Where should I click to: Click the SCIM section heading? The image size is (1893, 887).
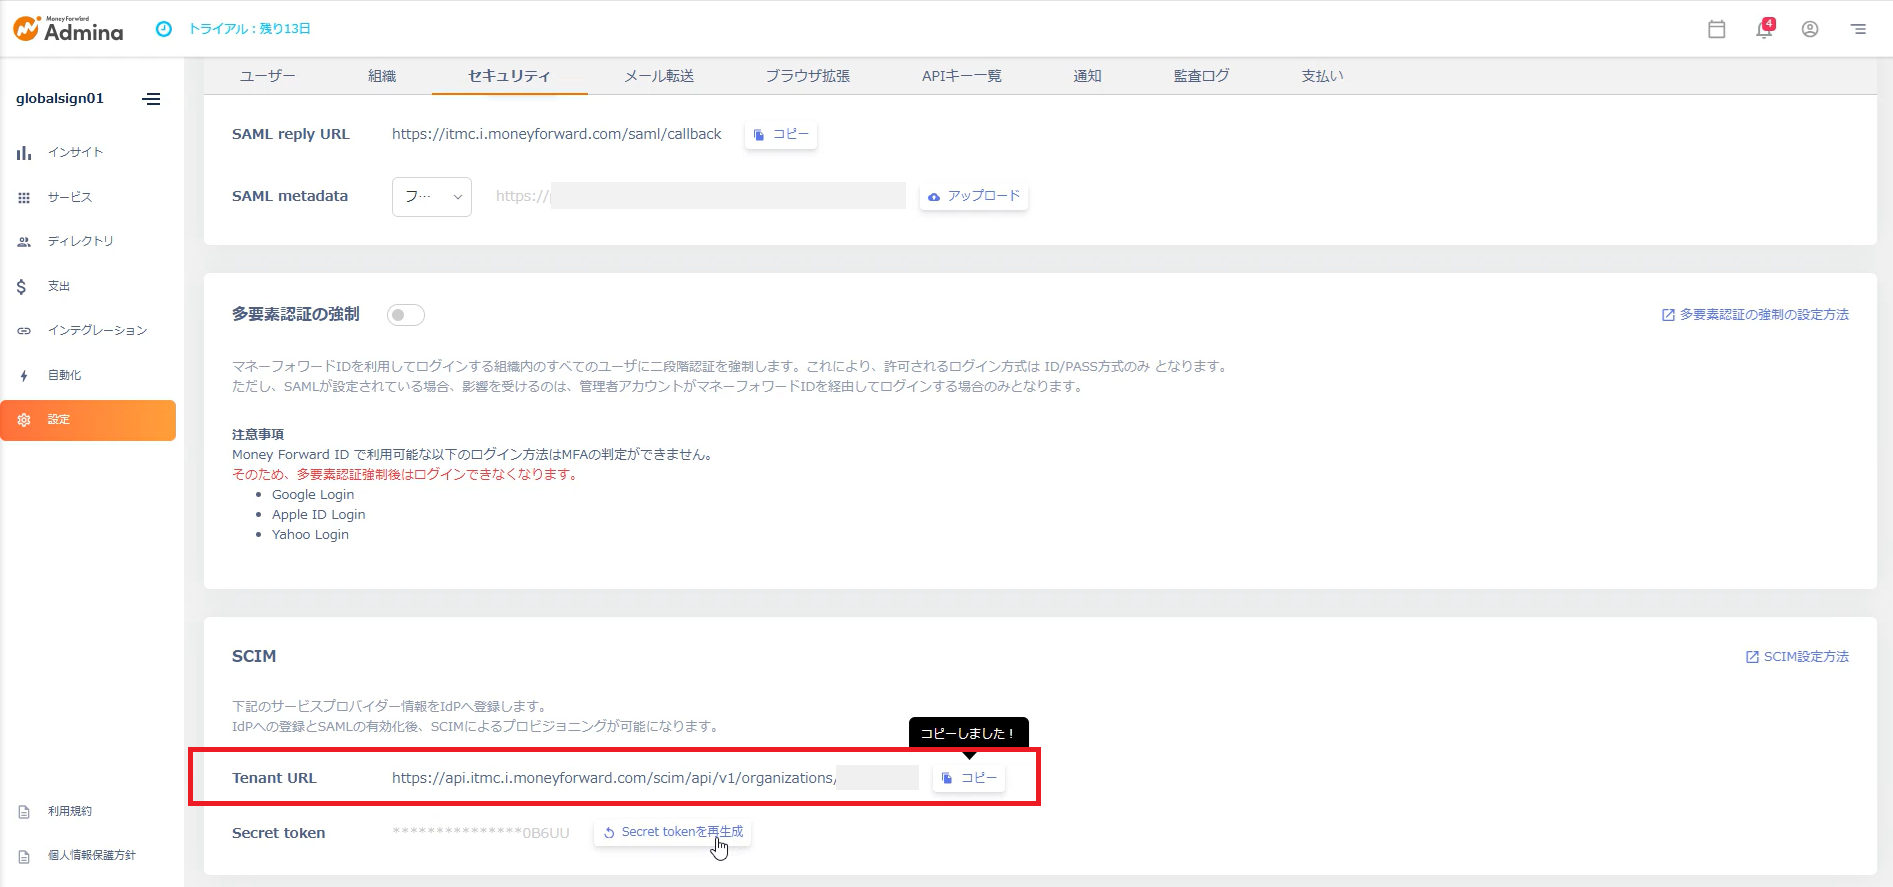(254, 657)
